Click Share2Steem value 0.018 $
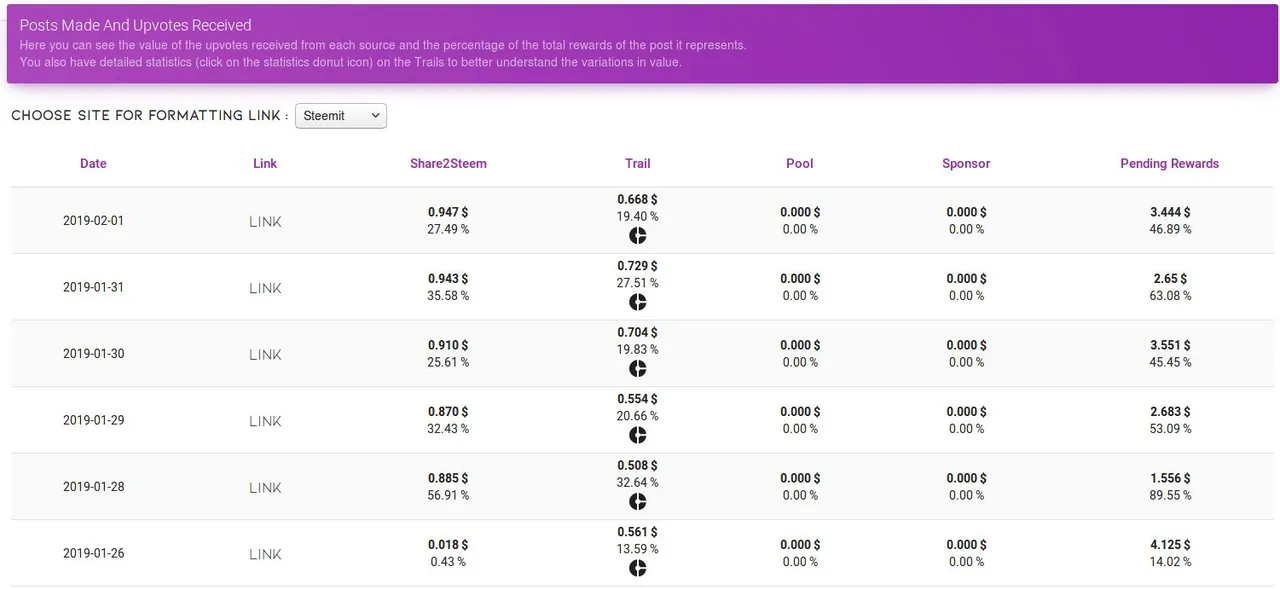This screenshot has height=589, width=1280. (x=448, y=544)
